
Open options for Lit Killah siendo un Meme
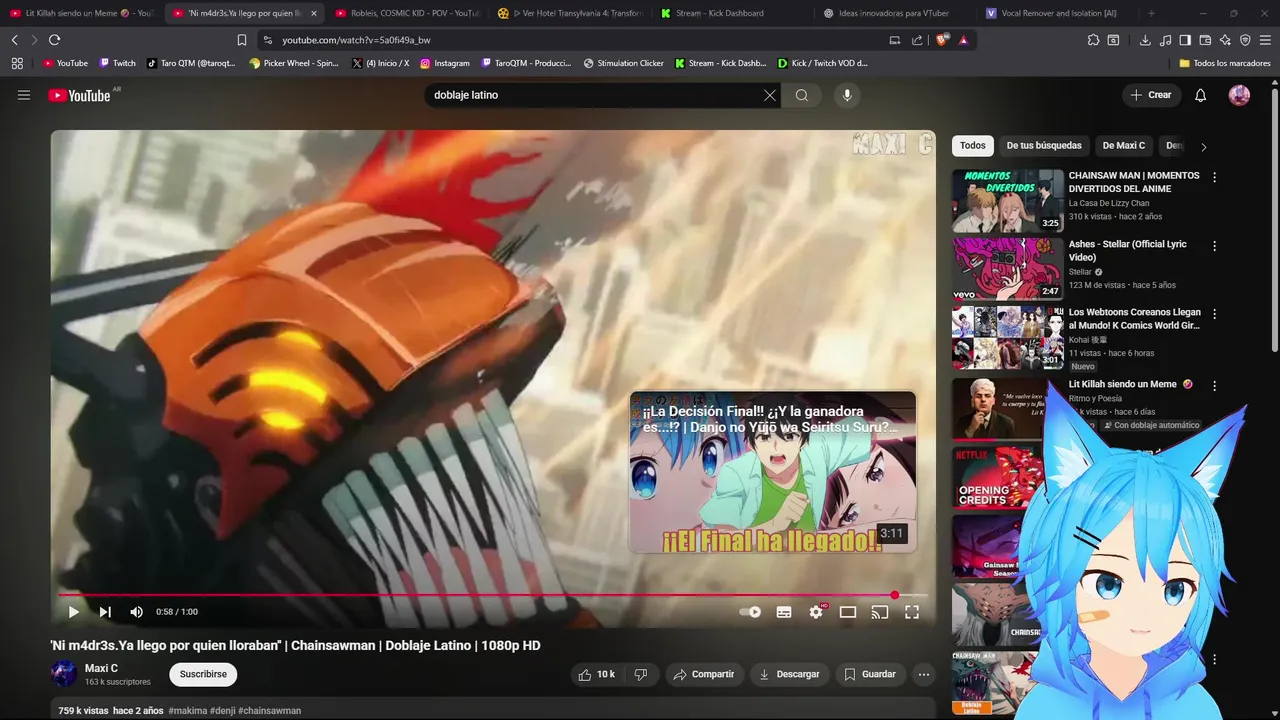pos(1215,386)
